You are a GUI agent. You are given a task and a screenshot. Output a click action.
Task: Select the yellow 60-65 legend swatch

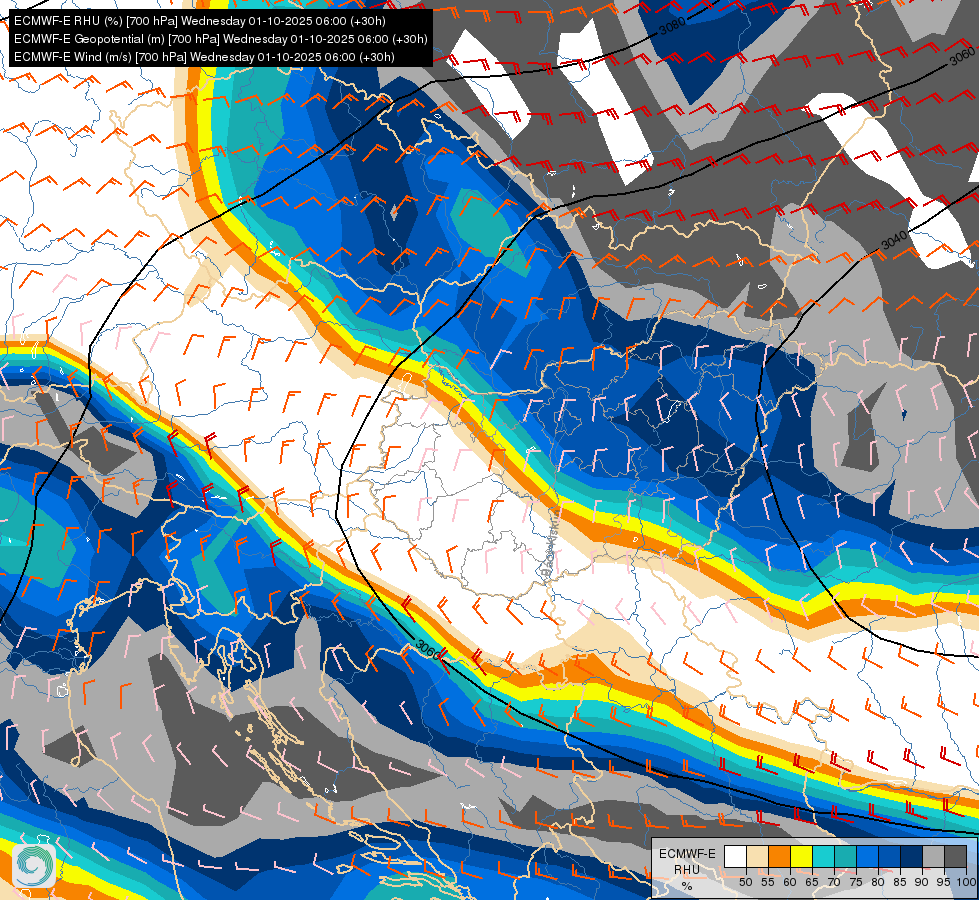(802, 856)
